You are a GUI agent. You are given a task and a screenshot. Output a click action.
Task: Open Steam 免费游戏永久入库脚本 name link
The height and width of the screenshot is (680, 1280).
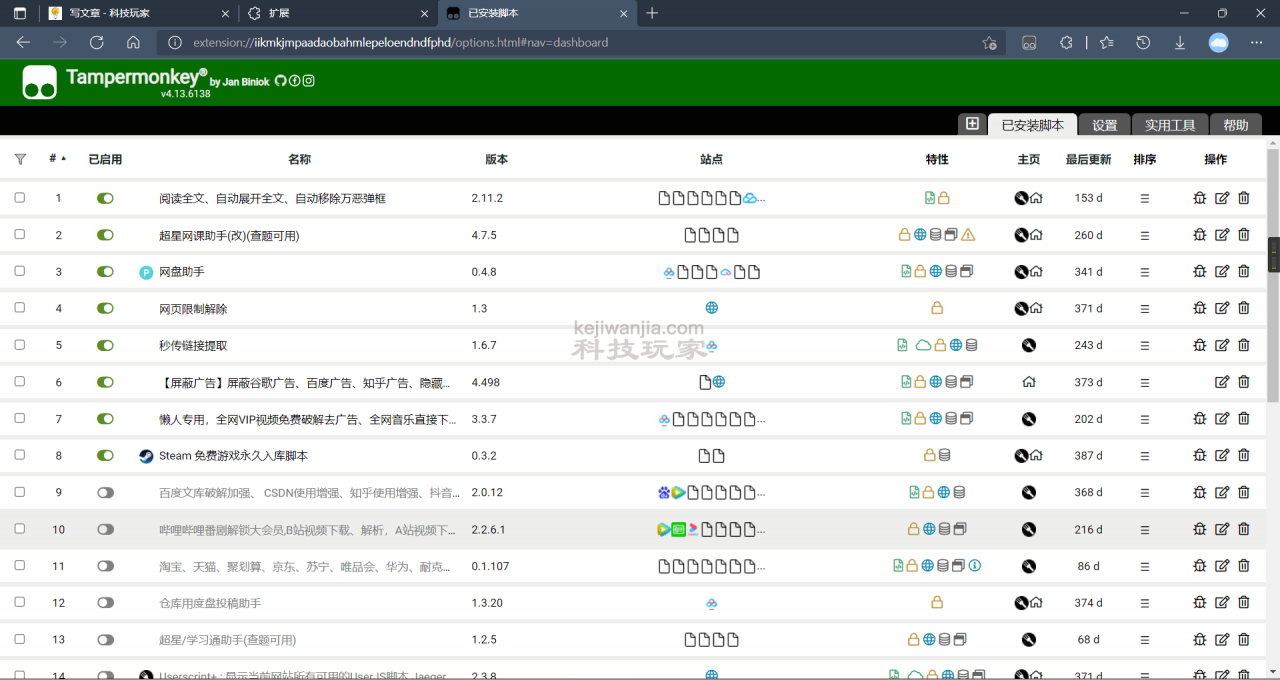click(x=233, y=456)
